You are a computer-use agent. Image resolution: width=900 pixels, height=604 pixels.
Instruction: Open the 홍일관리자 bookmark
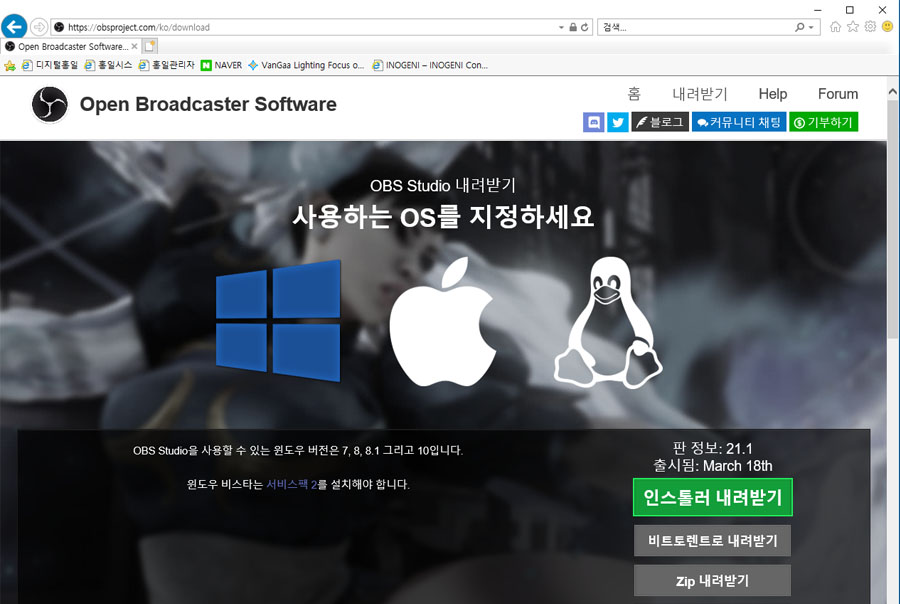[x=166, y=65]
